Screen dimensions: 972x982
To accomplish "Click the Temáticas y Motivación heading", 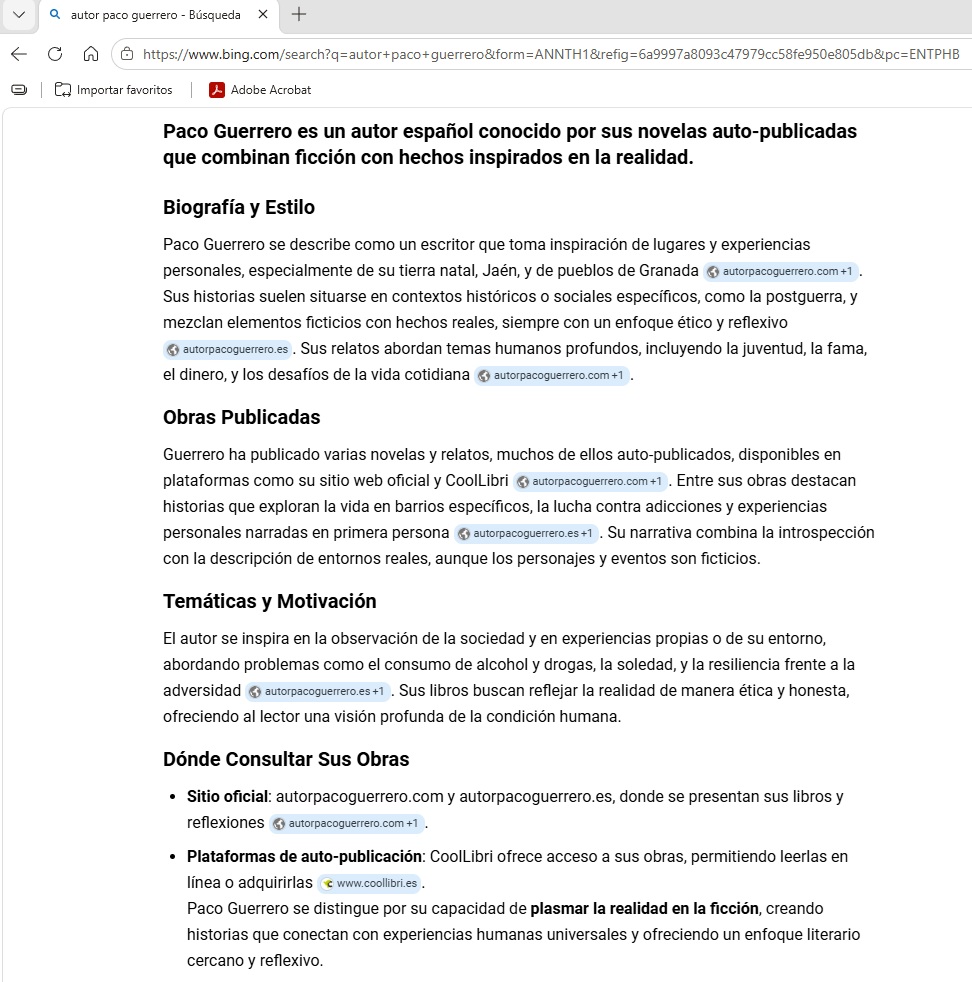I will (x=269, y=601).
